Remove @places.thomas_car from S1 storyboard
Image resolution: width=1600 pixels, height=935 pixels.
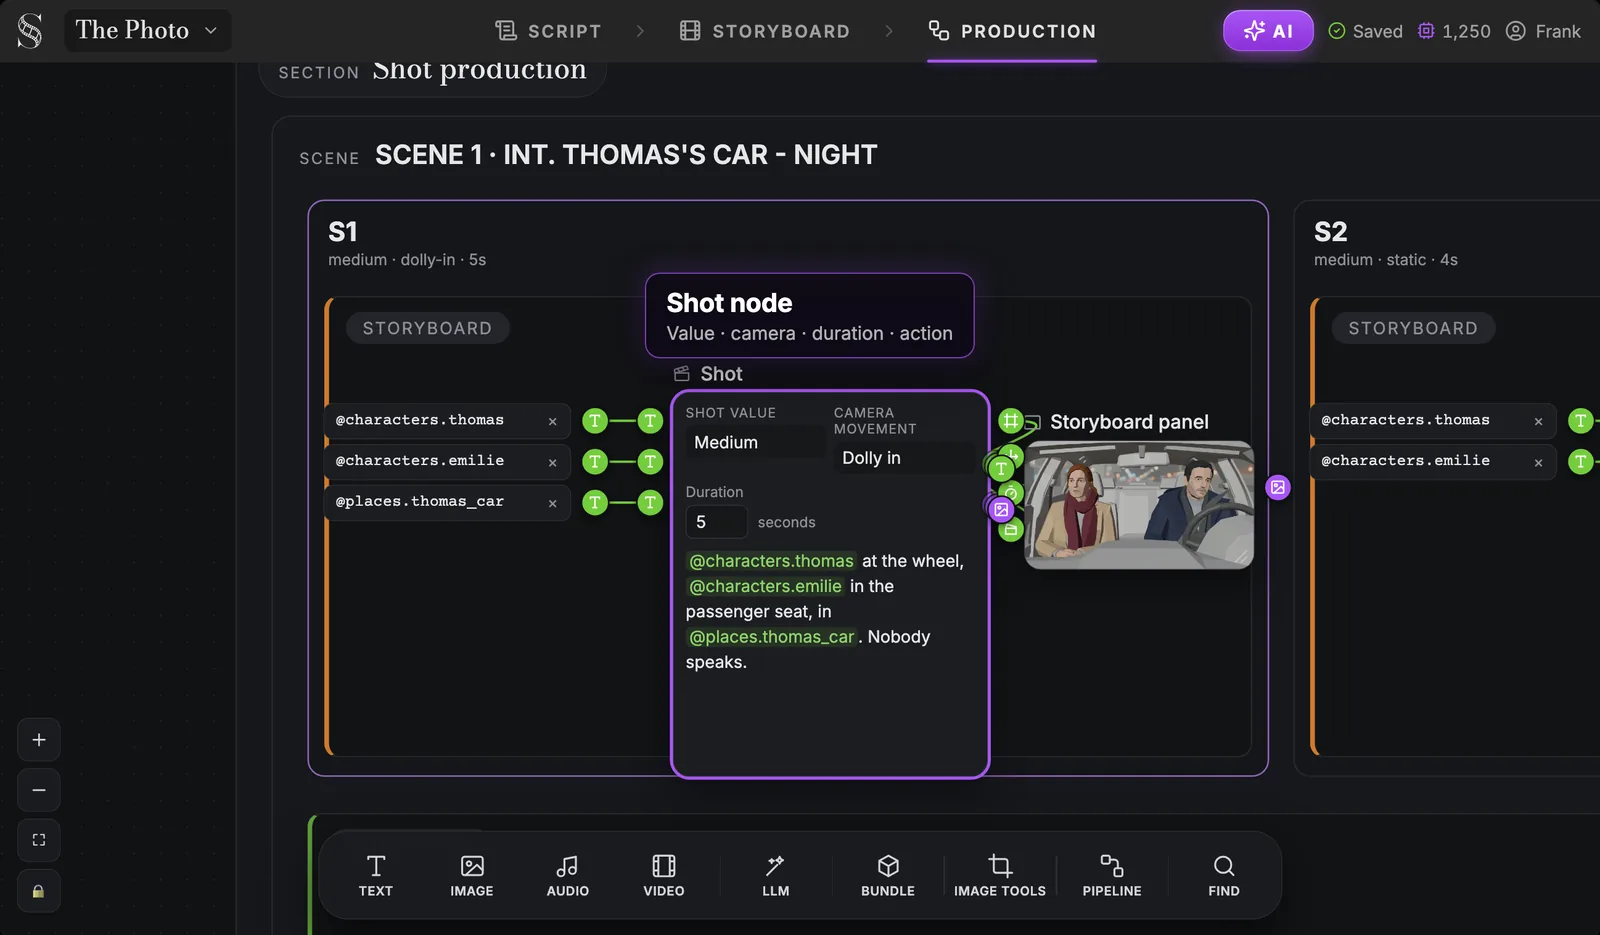552,503
